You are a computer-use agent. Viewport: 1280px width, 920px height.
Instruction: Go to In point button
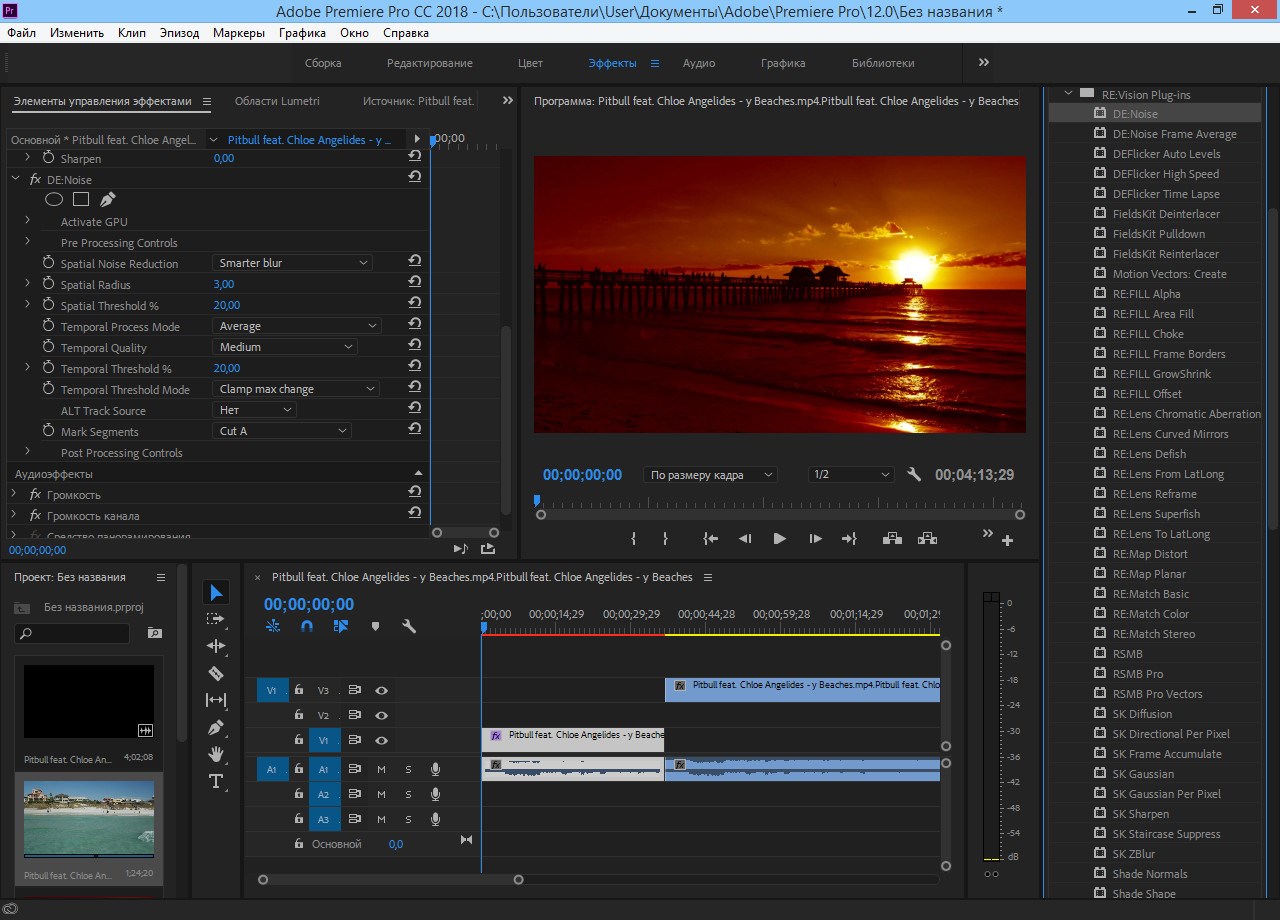pos(711,538)
